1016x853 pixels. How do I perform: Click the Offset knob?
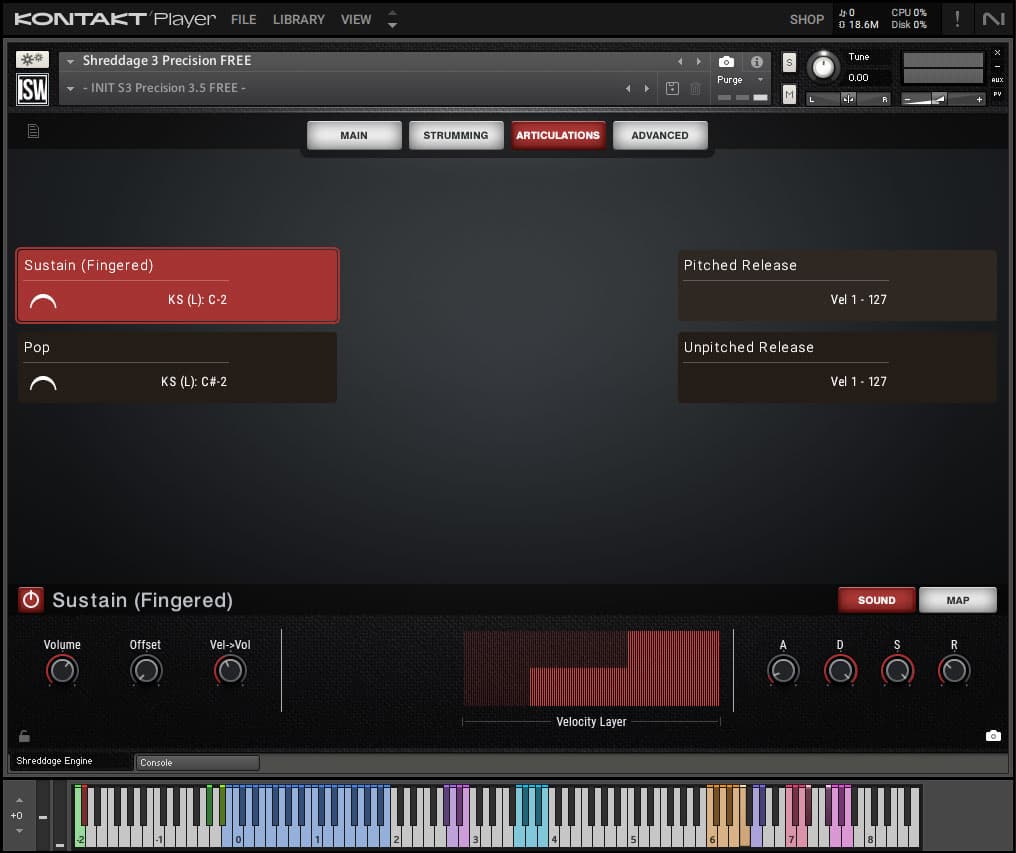[x=146, y=670]
